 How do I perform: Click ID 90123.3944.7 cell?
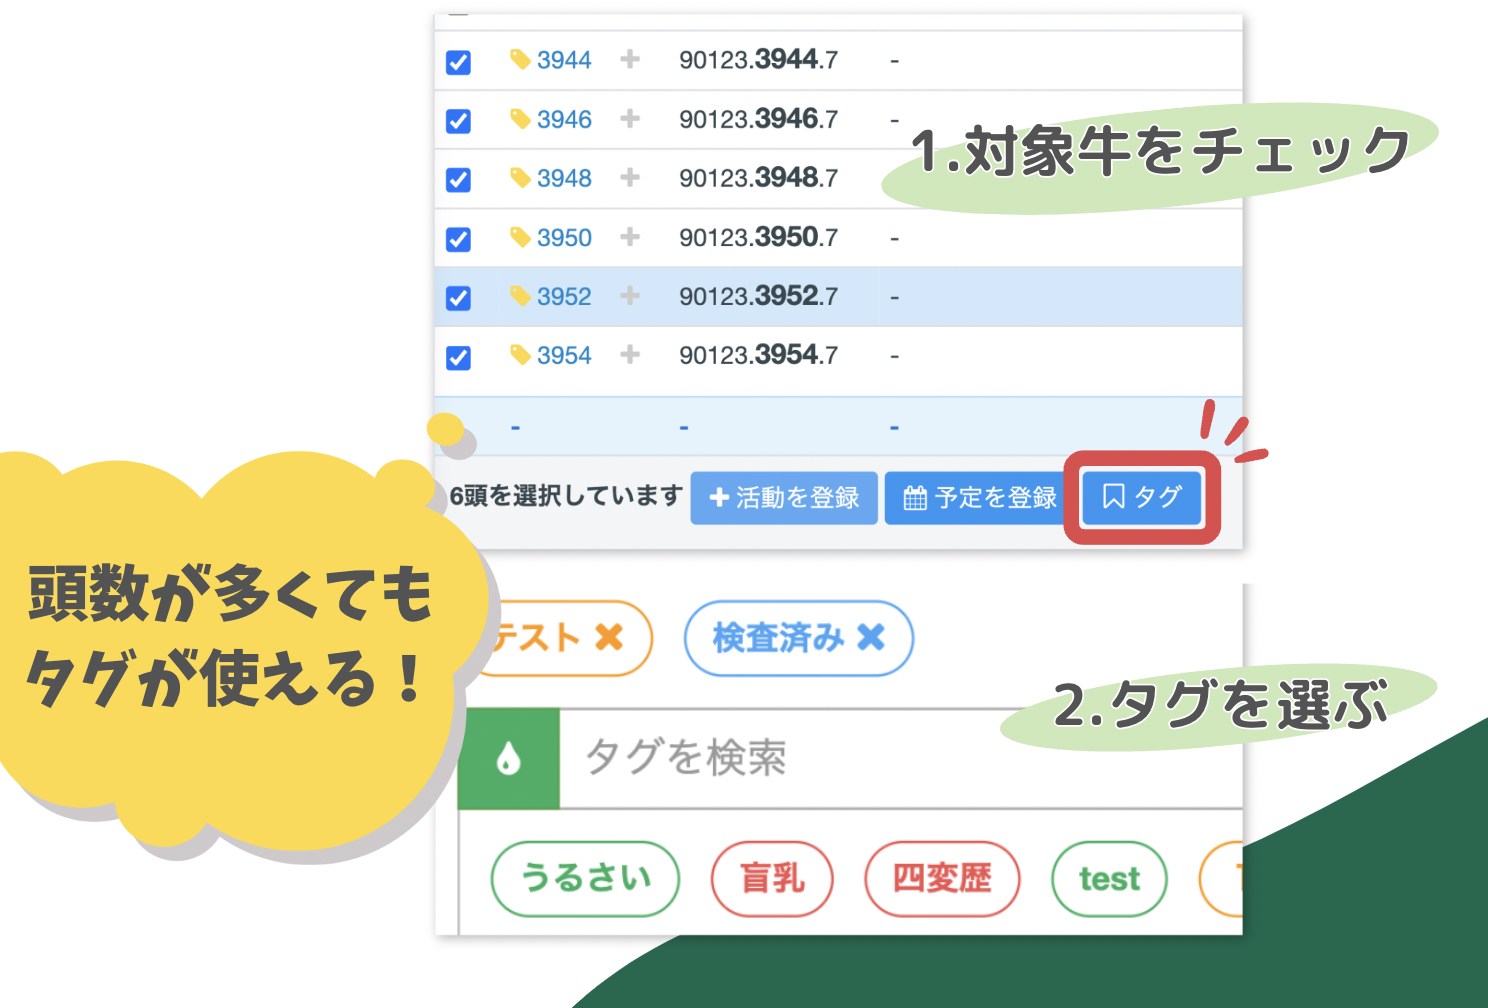tap(758, 60)
